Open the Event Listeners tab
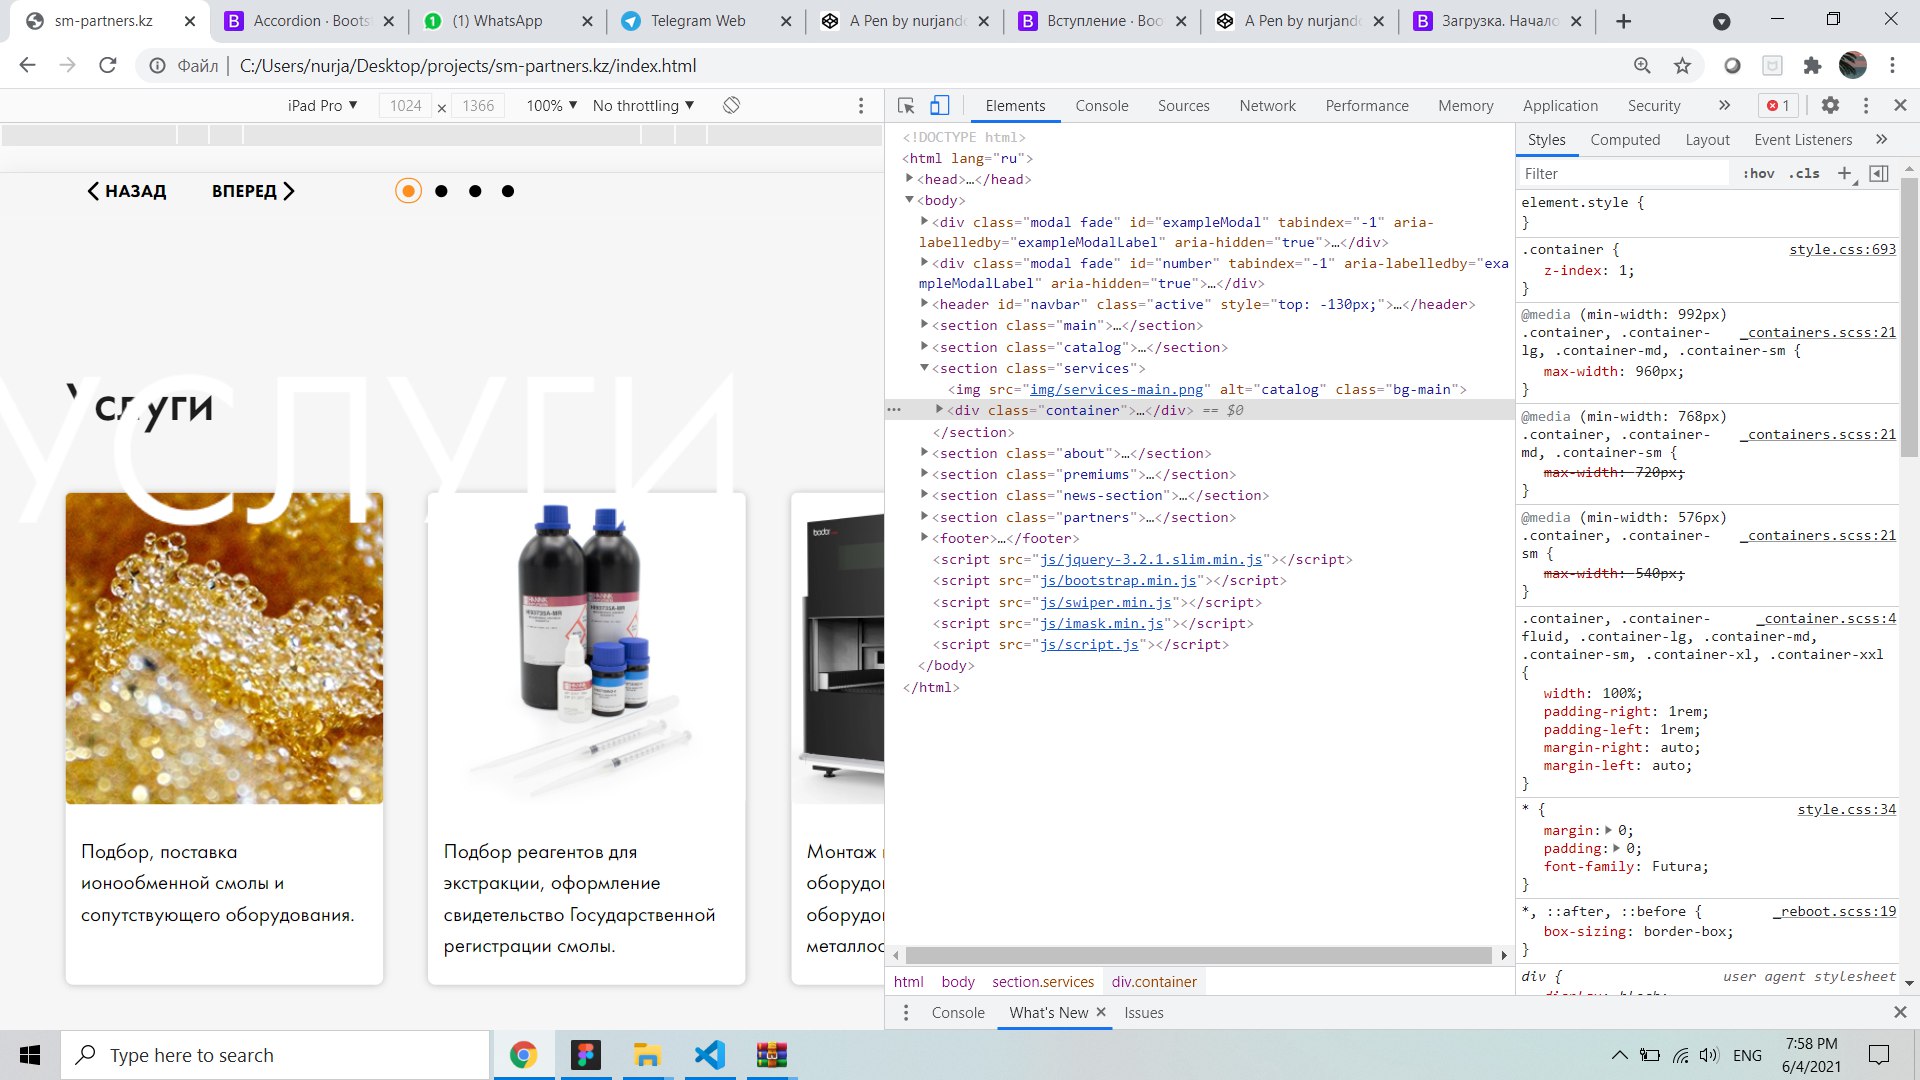The image size is (1920, 1080). click(x=1802, y=139)
